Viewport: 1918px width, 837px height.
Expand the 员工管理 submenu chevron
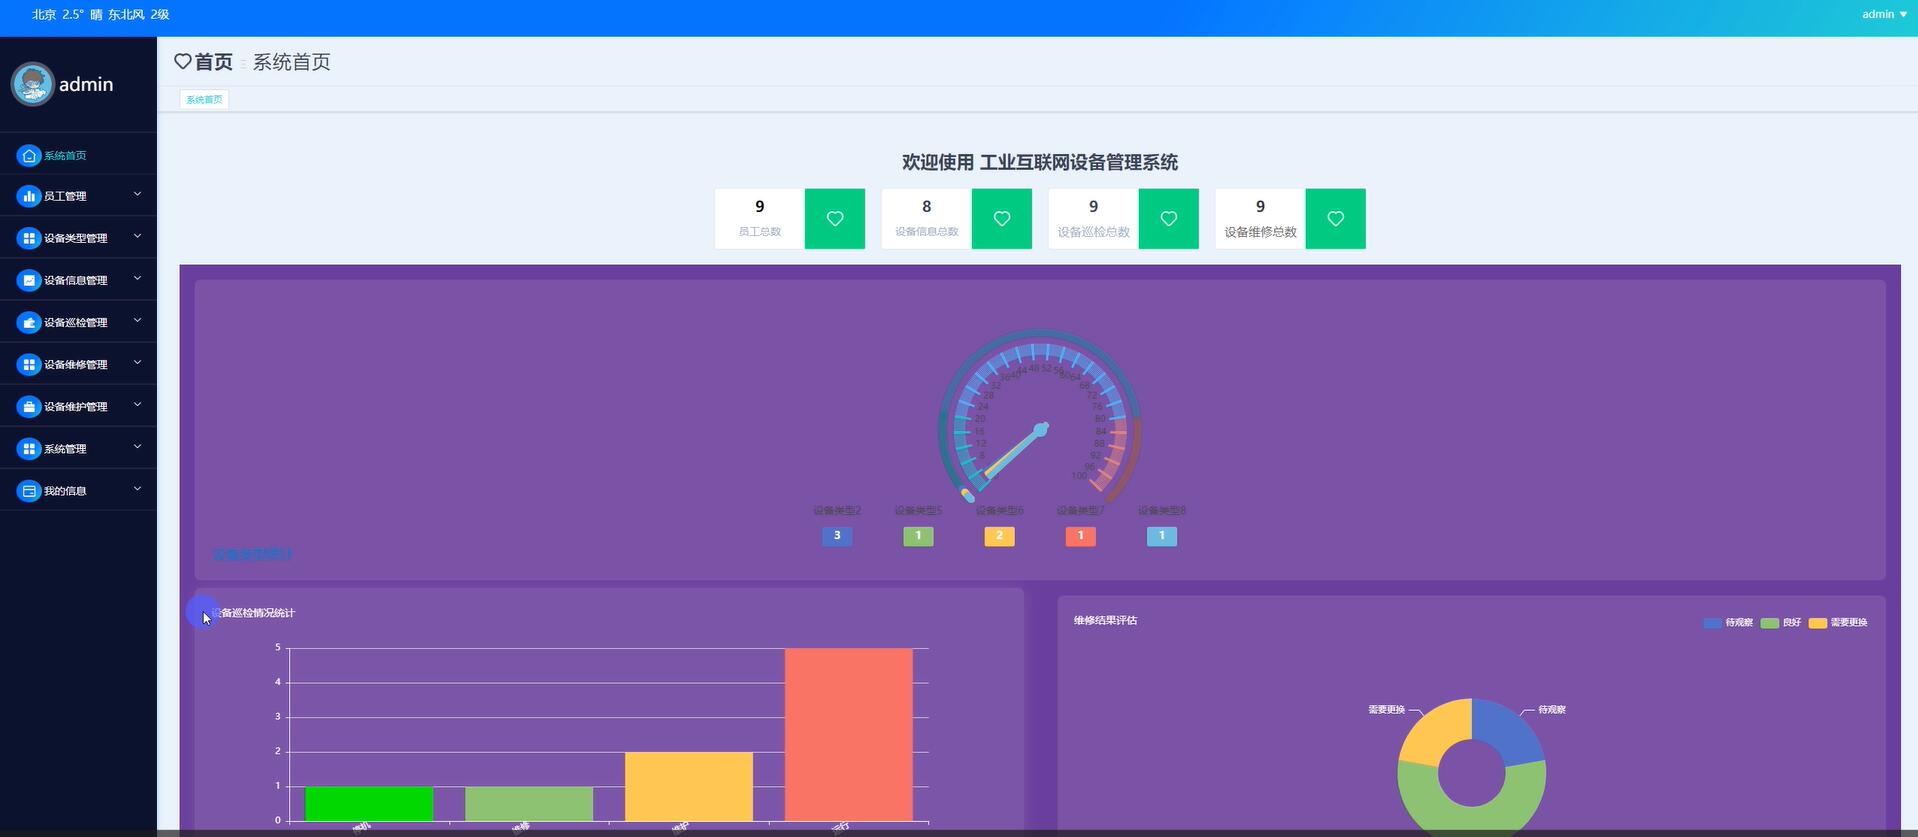[138, 195]
